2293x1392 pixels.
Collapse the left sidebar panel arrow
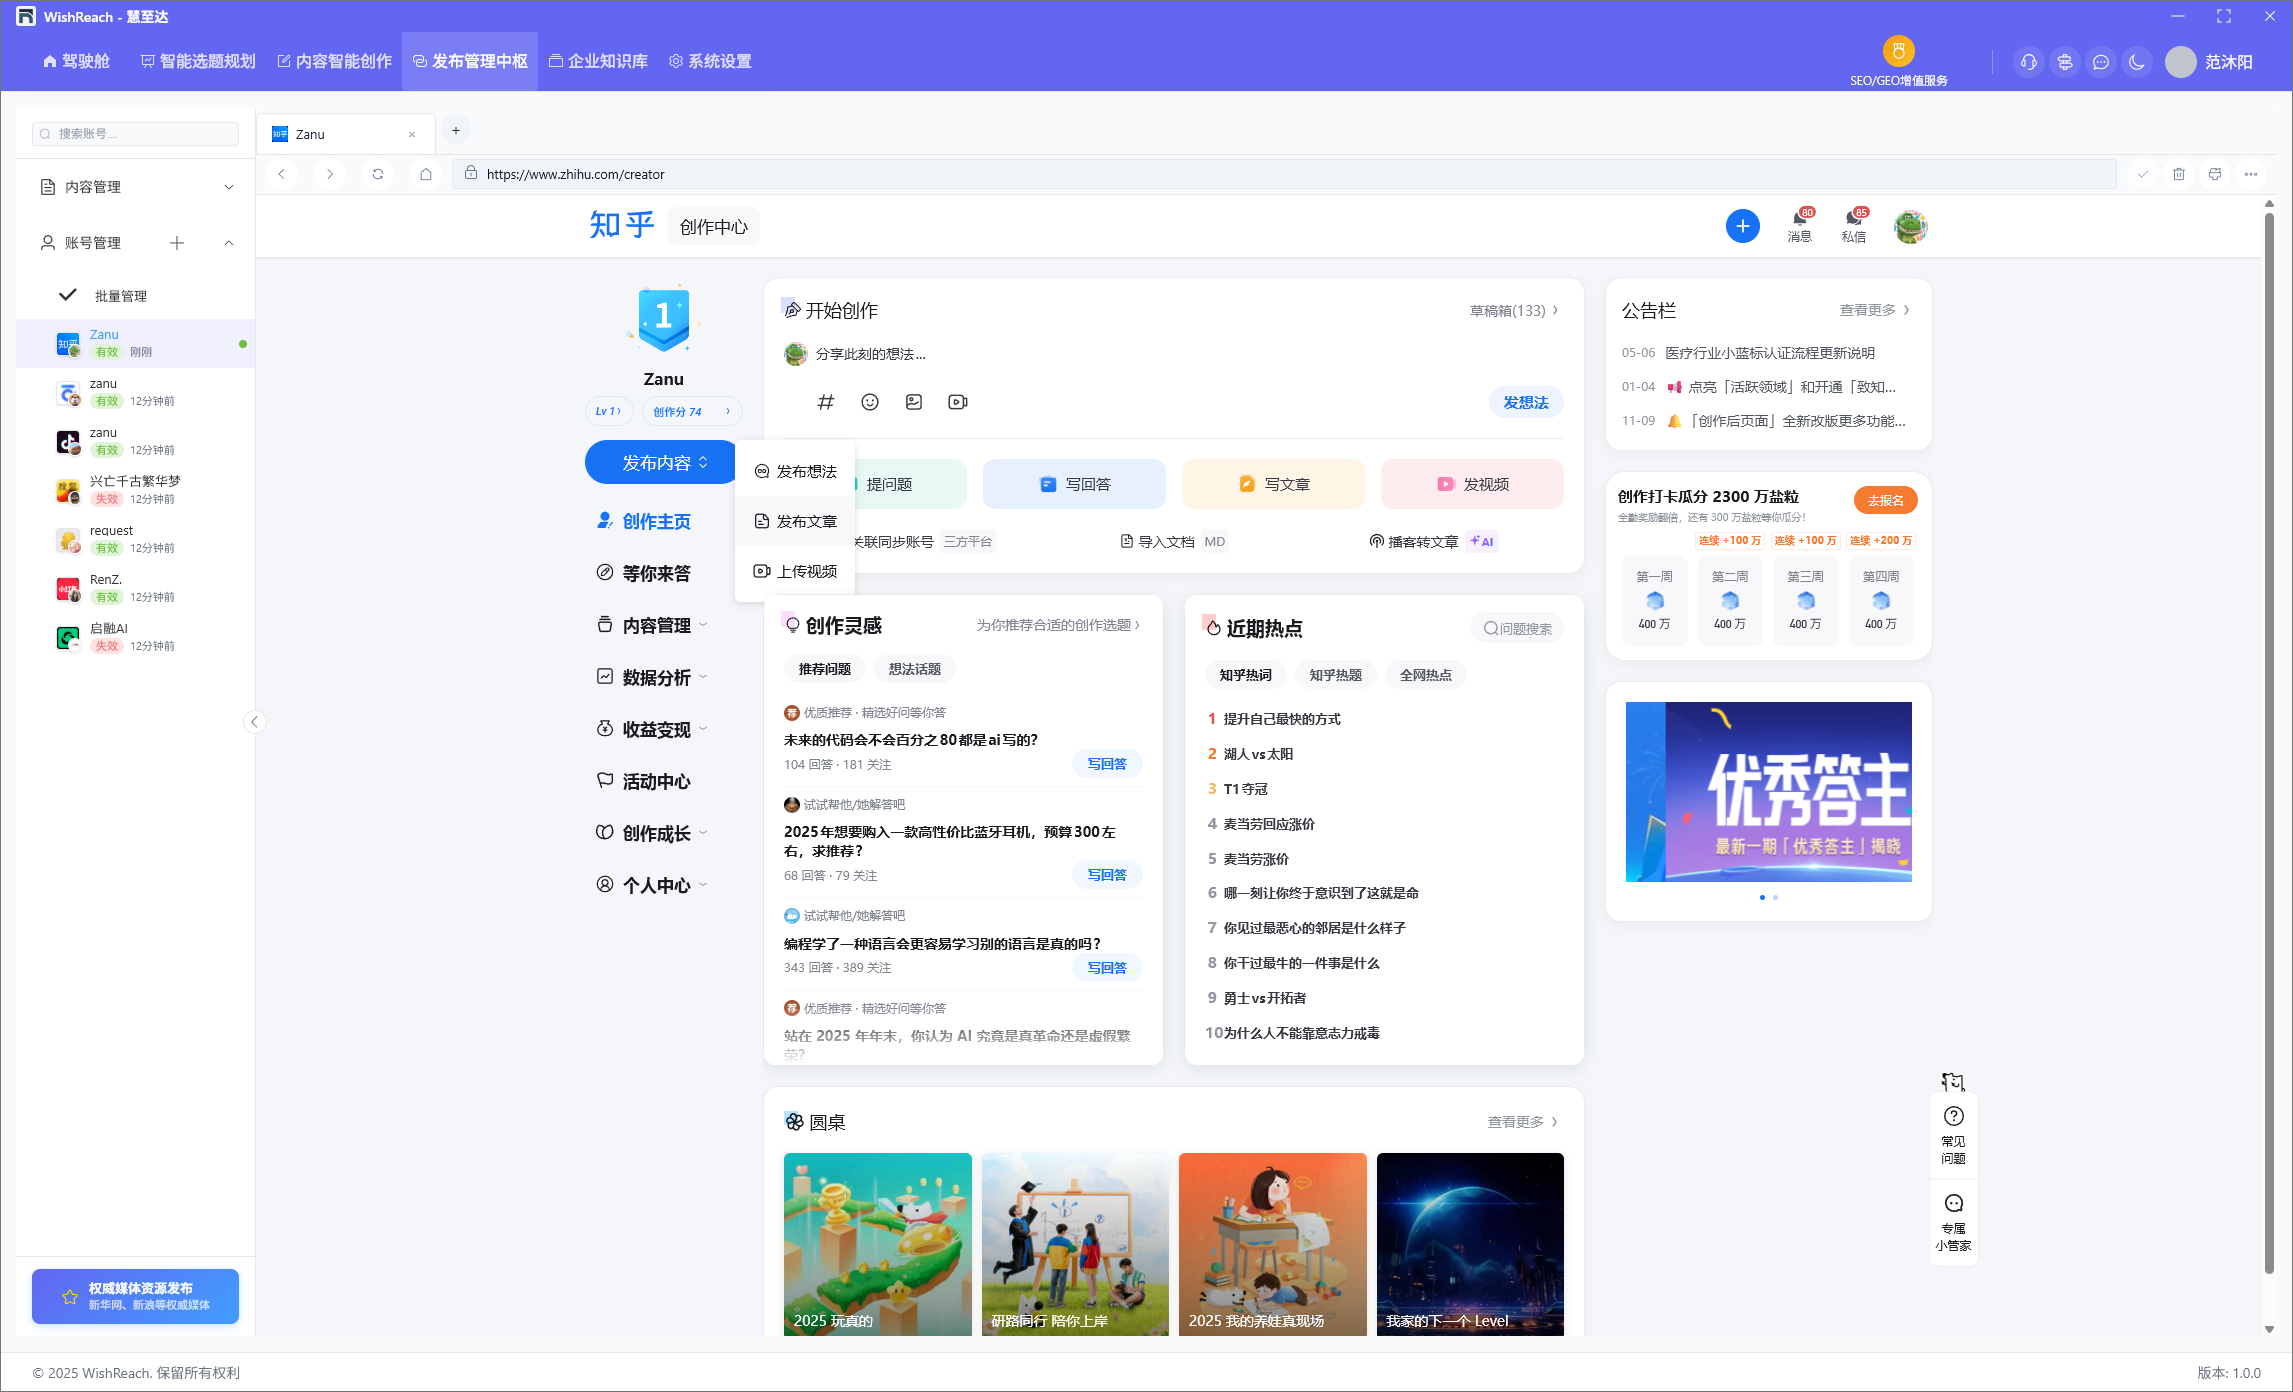click(x=255, y=722)
